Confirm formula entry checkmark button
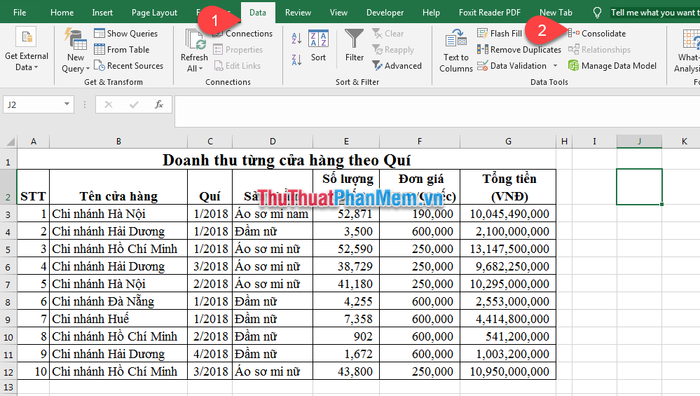700x396 pixels. [x=133, y=104]
